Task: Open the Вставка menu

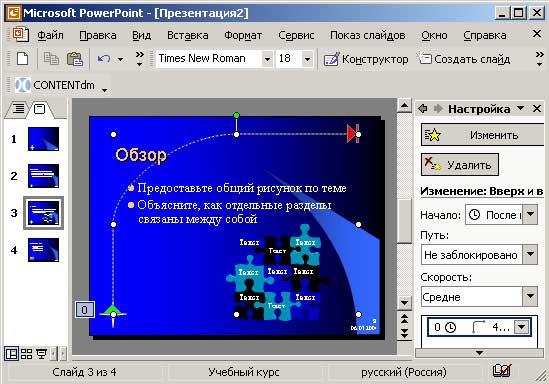Action: [x=188, y=35]
